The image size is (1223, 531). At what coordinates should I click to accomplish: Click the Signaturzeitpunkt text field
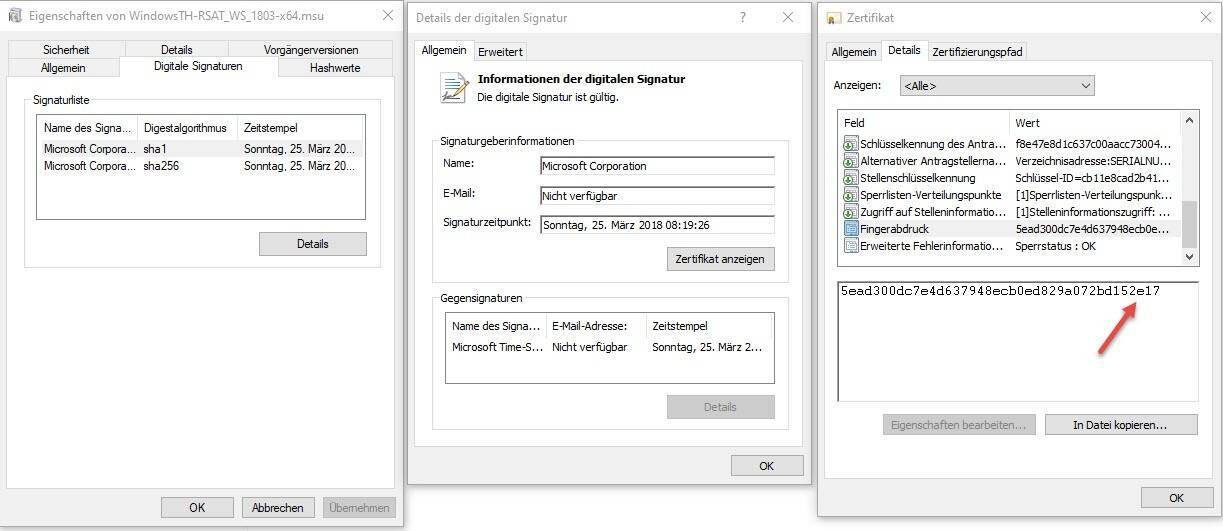(x=657, y=225)
